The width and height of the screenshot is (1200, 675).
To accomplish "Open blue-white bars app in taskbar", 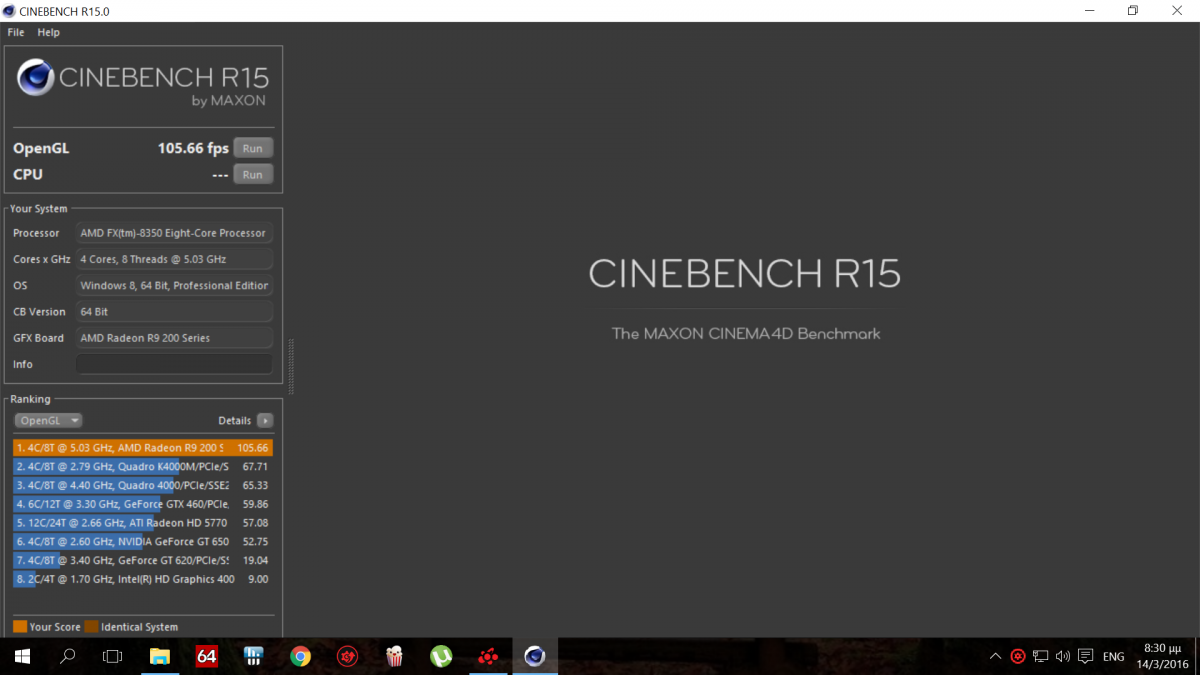I will click(x=254, y=657).
